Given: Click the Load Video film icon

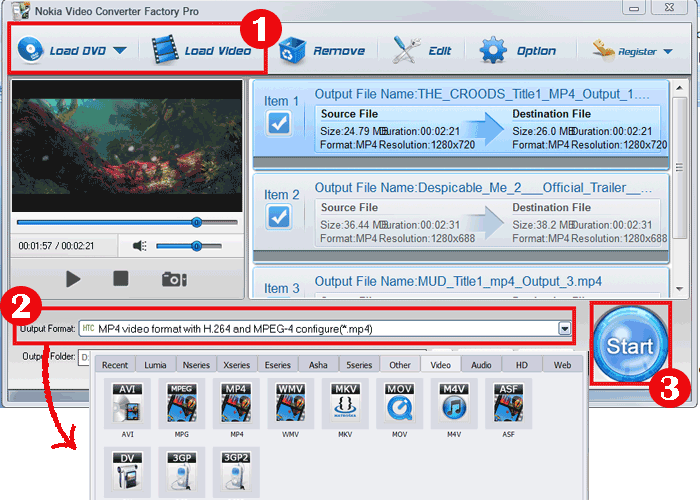Looking at the screenshot, I should (x=165, y=50).
